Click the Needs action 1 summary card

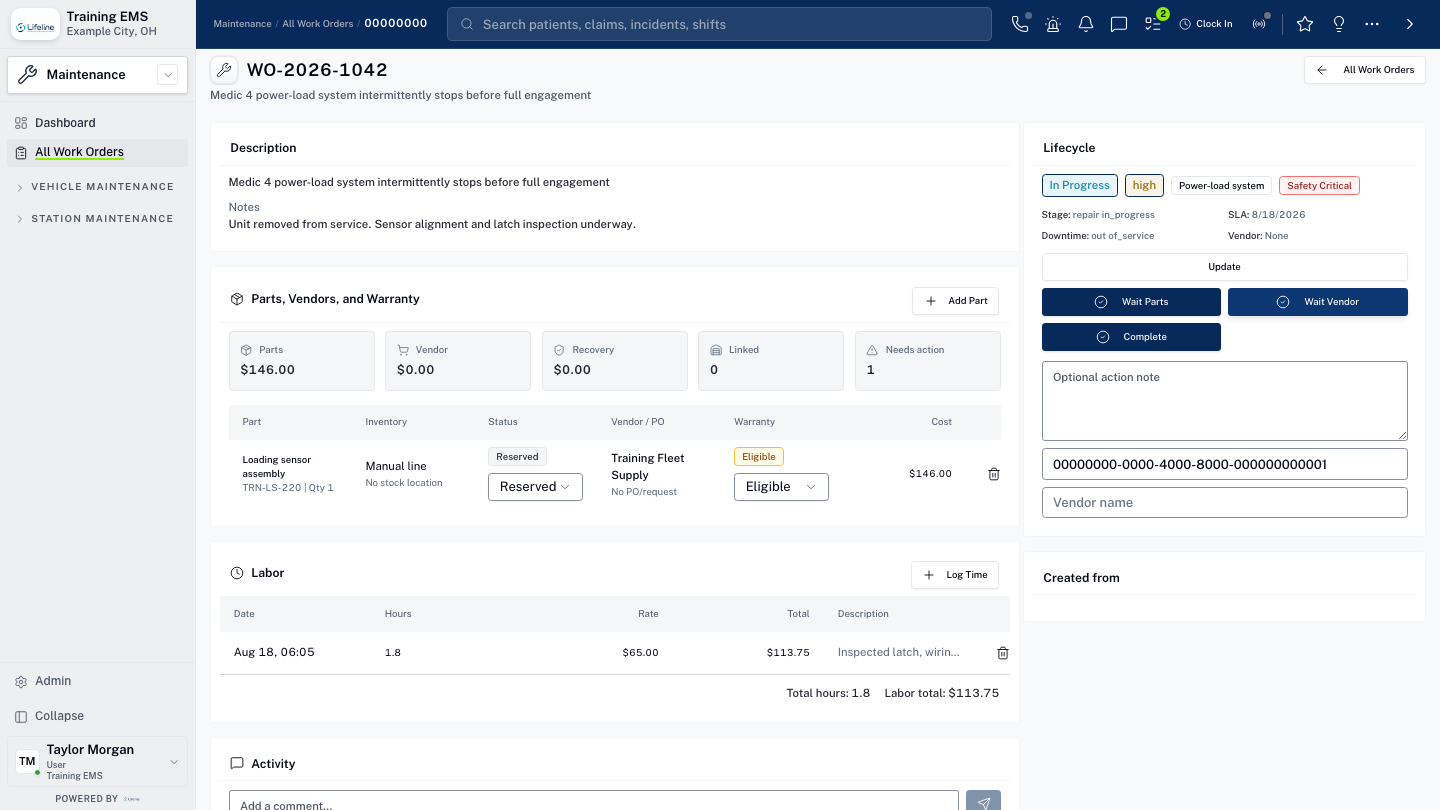tap(928, 361)
